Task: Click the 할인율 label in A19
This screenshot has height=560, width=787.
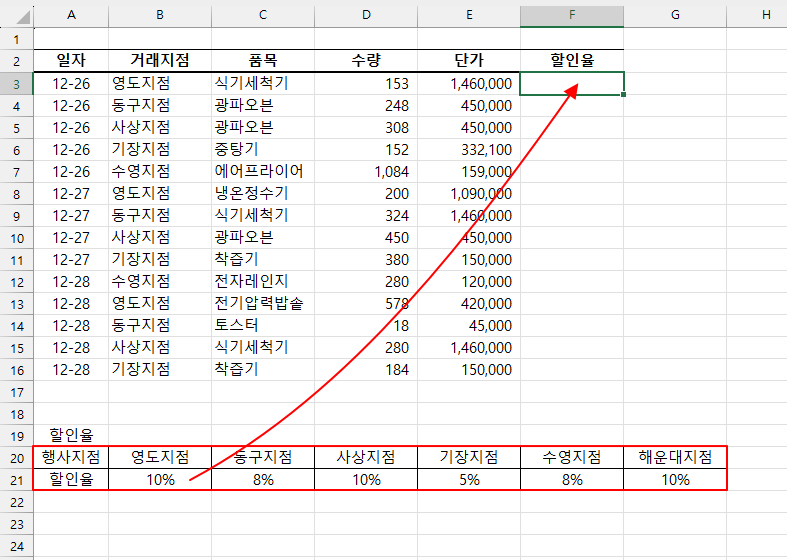Action: 71,436
